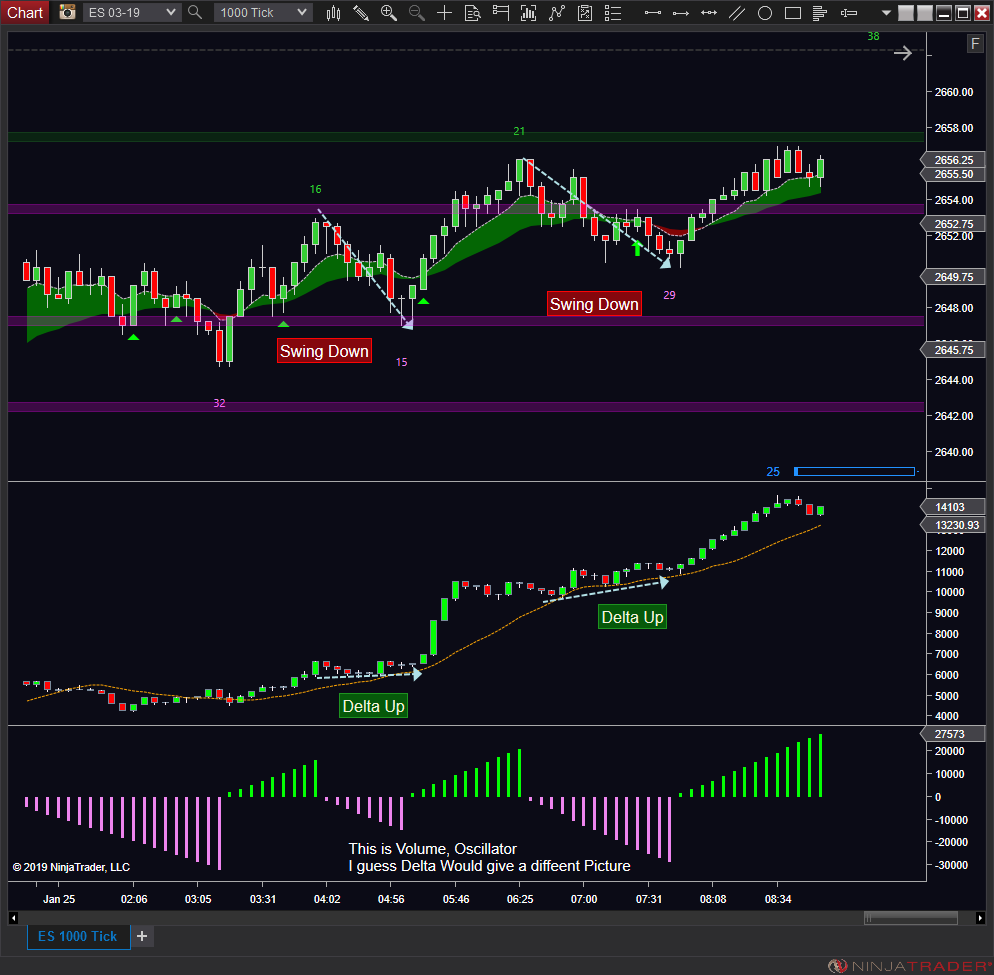Select the parallel lines channel tool

737,13
